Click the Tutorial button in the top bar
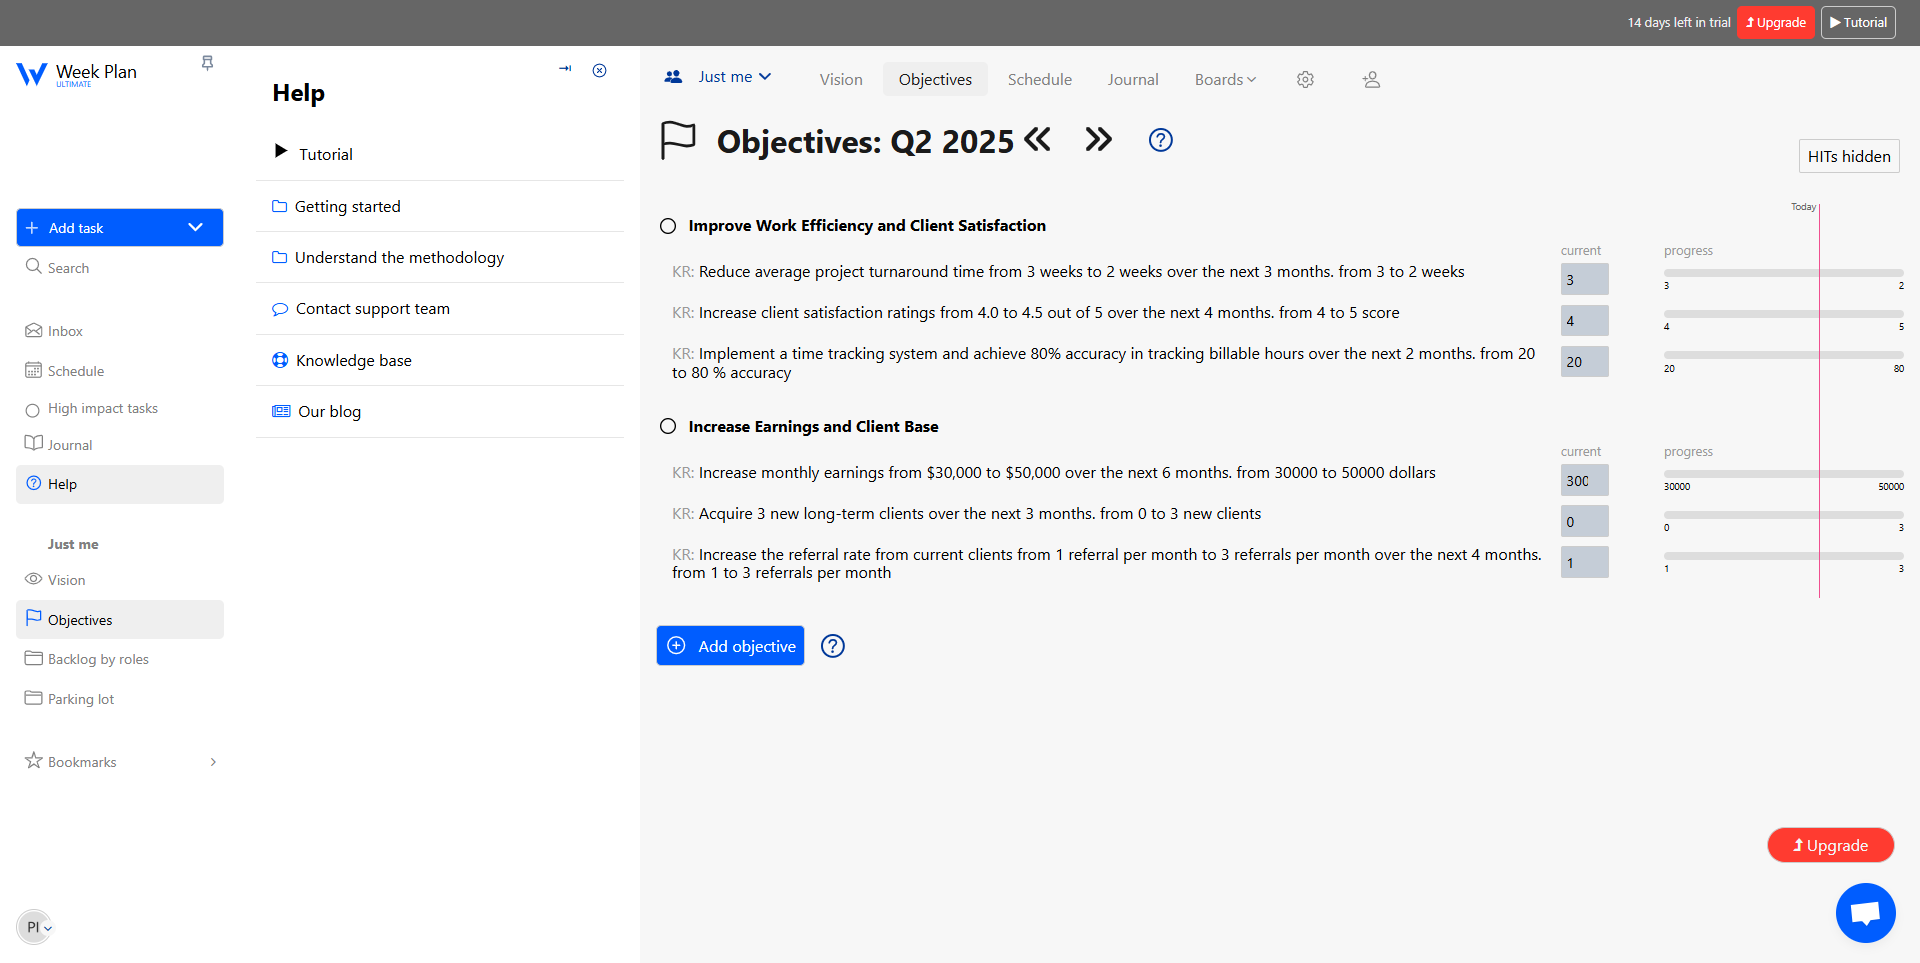Screen dimensions: 1920x963 click(x=1858, y=22)
